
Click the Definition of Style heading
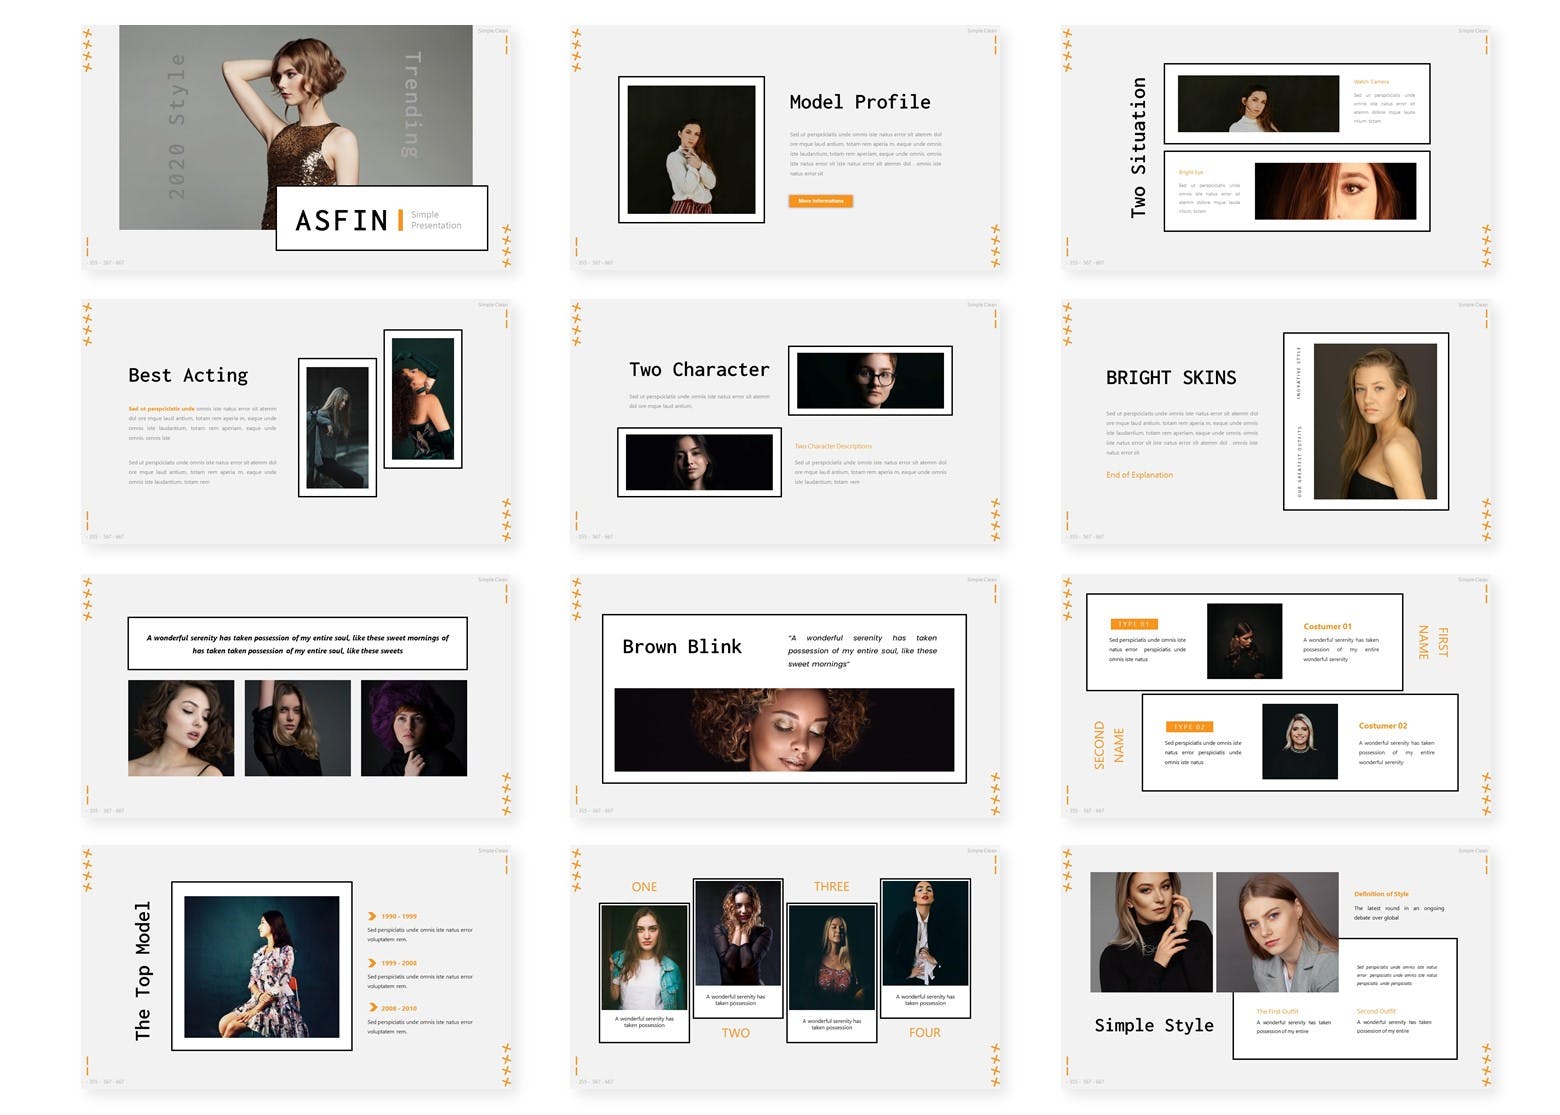click(1381, 894)
